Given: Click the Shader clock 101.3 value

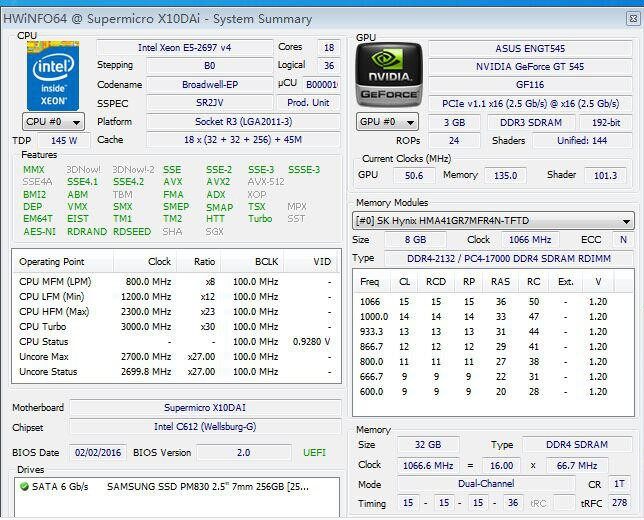Looking at the screenshot, I should click(605, 175).
